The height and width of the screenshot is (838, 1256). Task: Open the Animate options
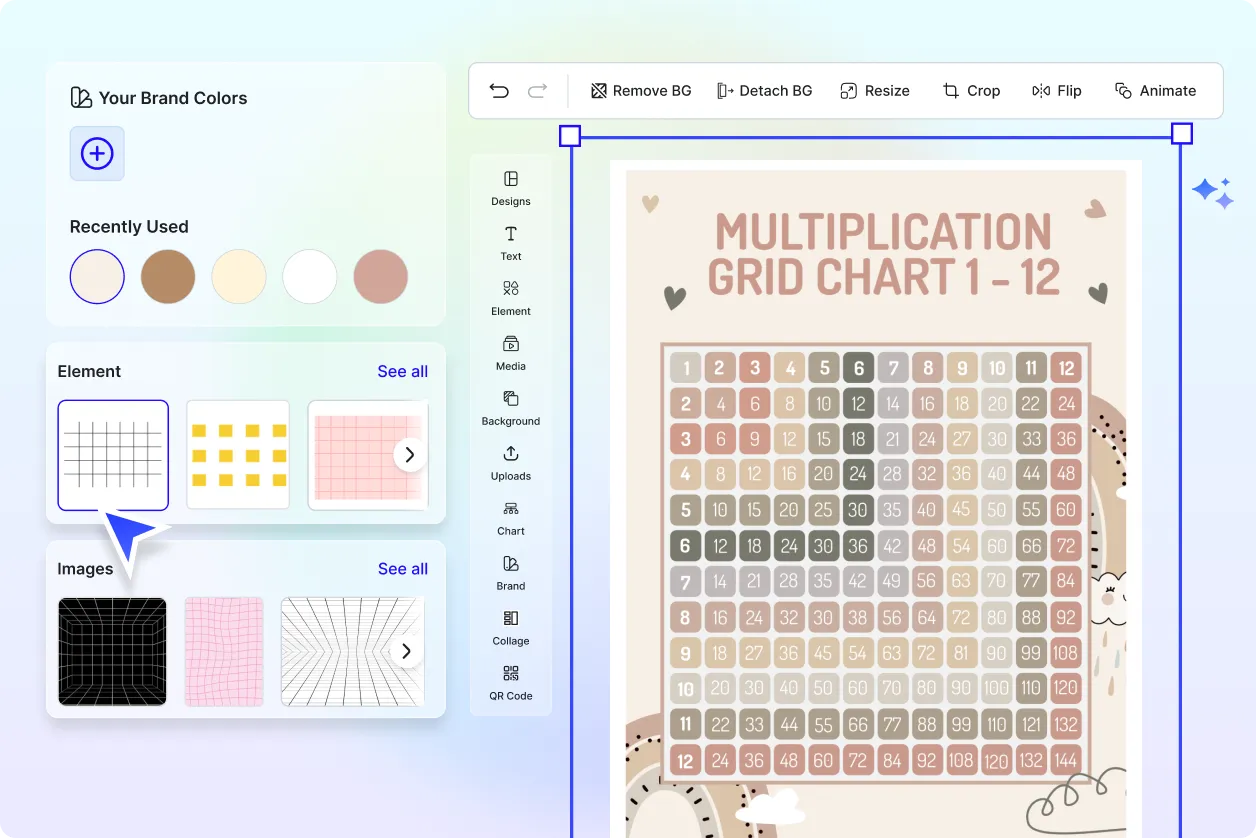point(1155,91)
